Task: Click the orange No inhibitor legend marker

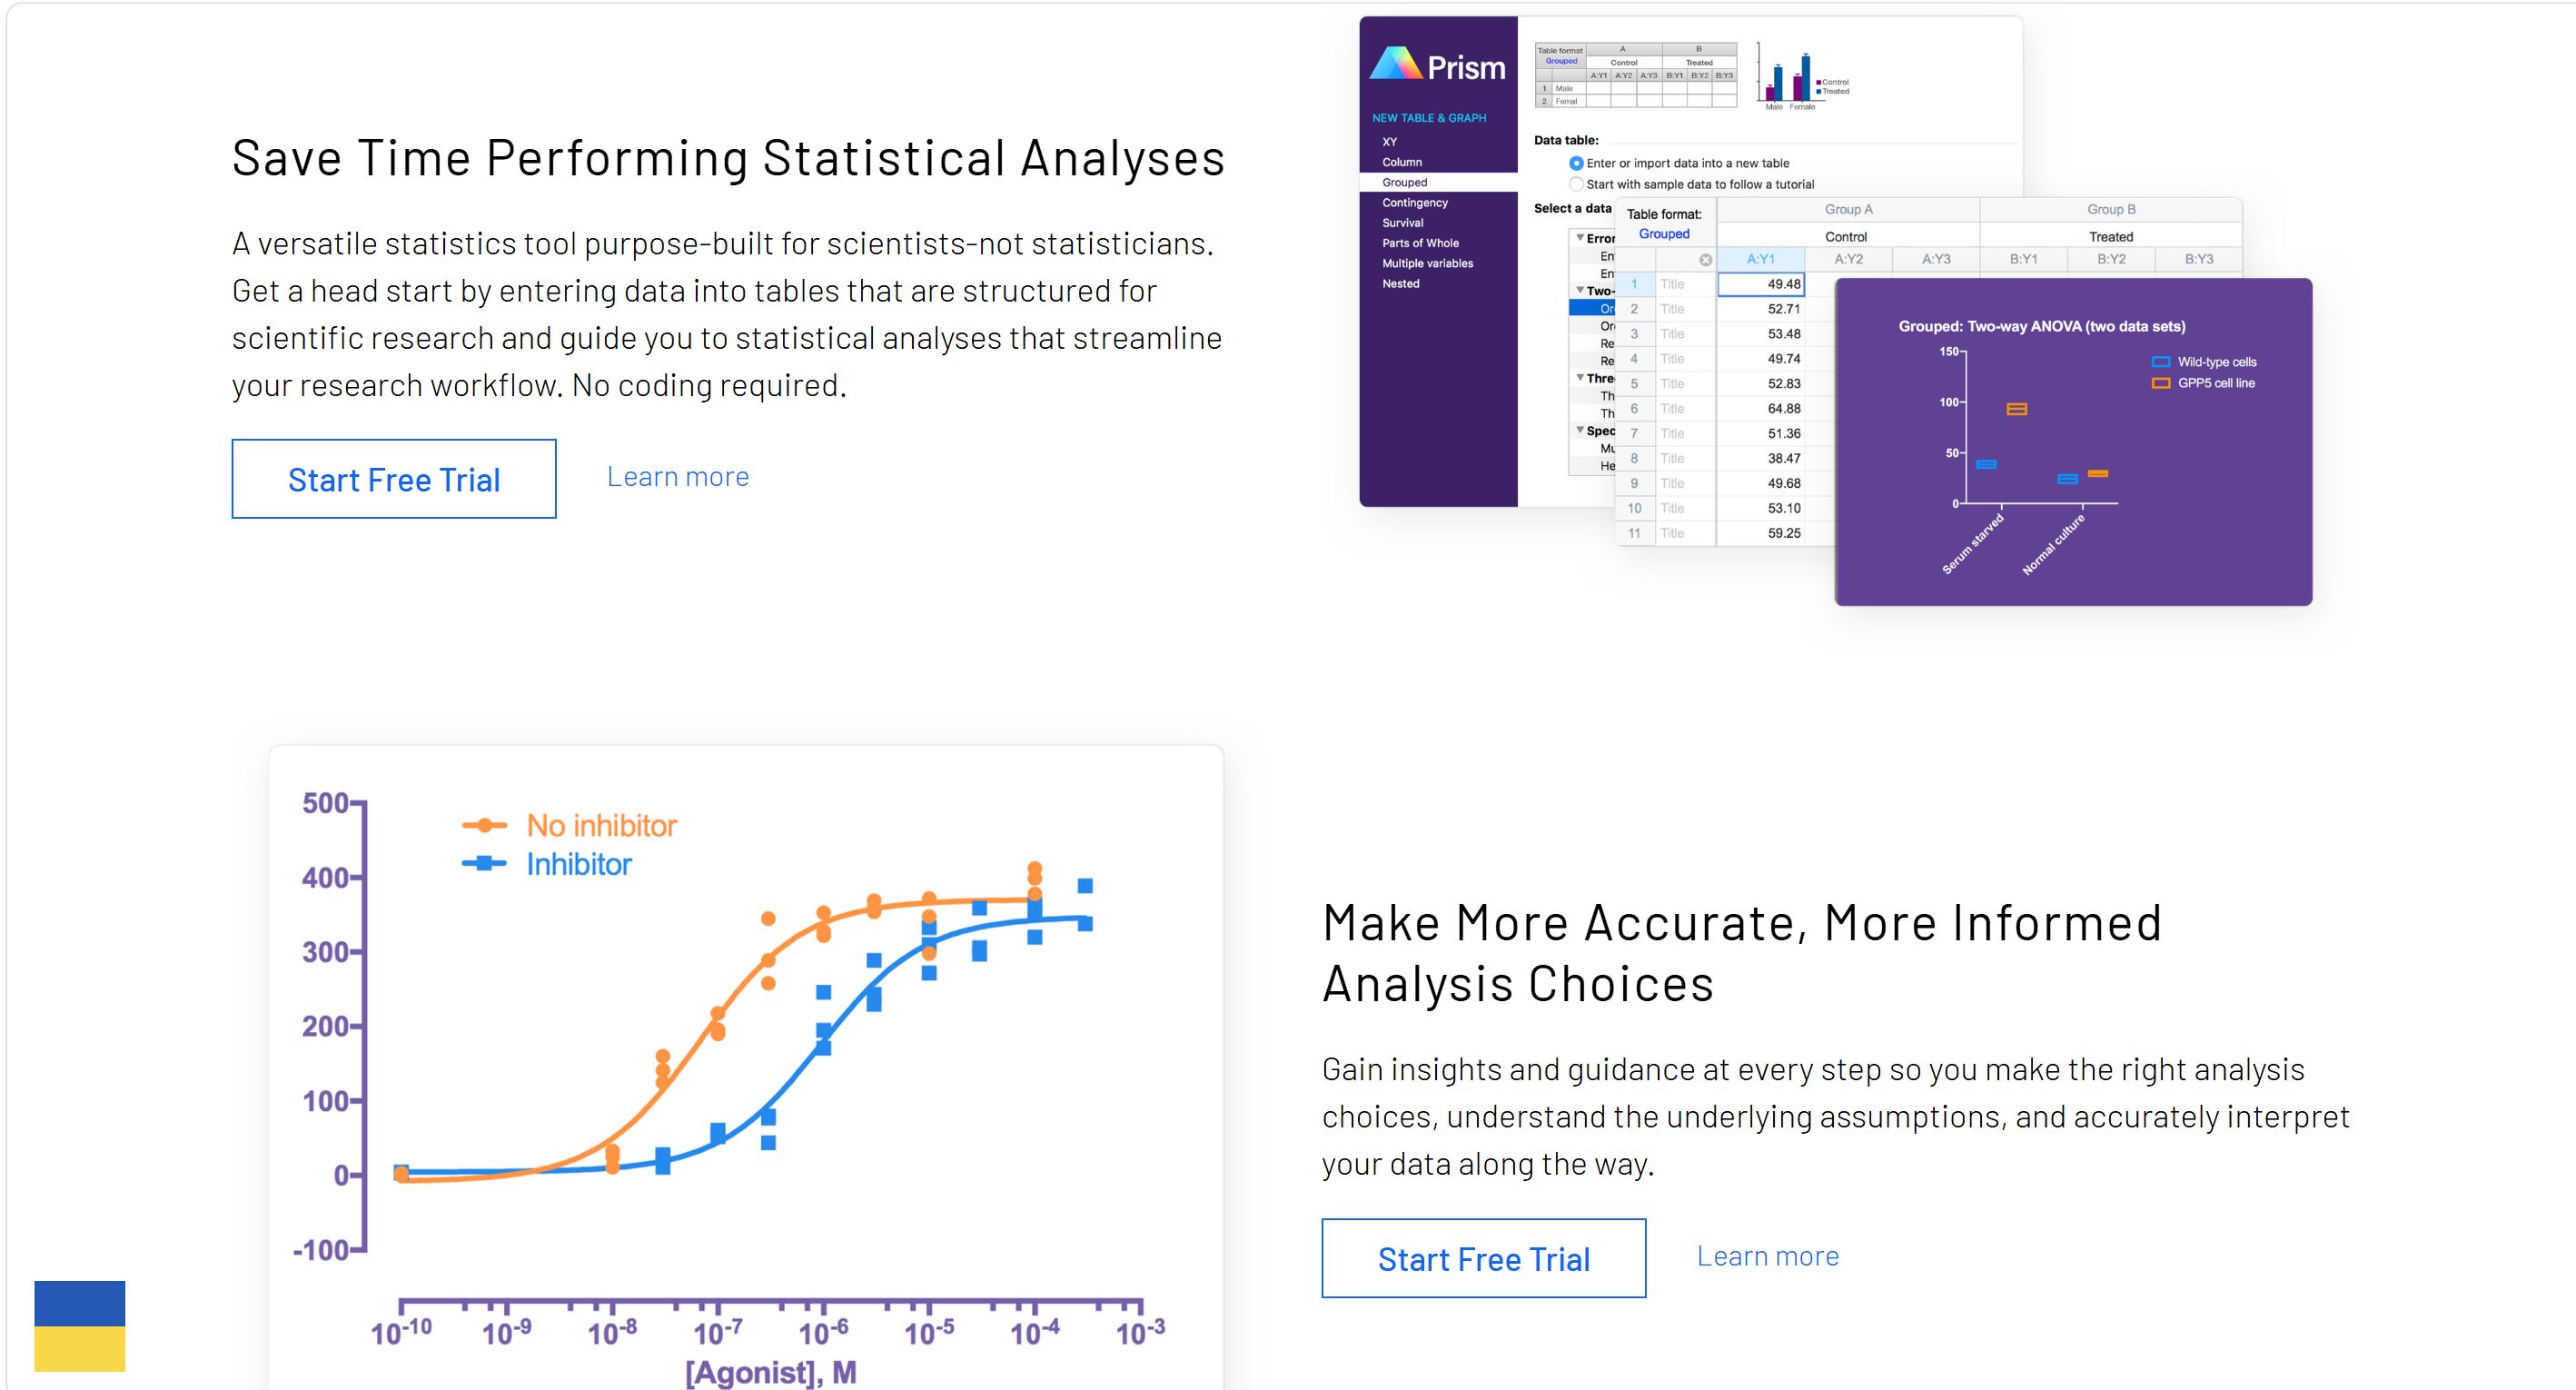Action: (485, 825)
